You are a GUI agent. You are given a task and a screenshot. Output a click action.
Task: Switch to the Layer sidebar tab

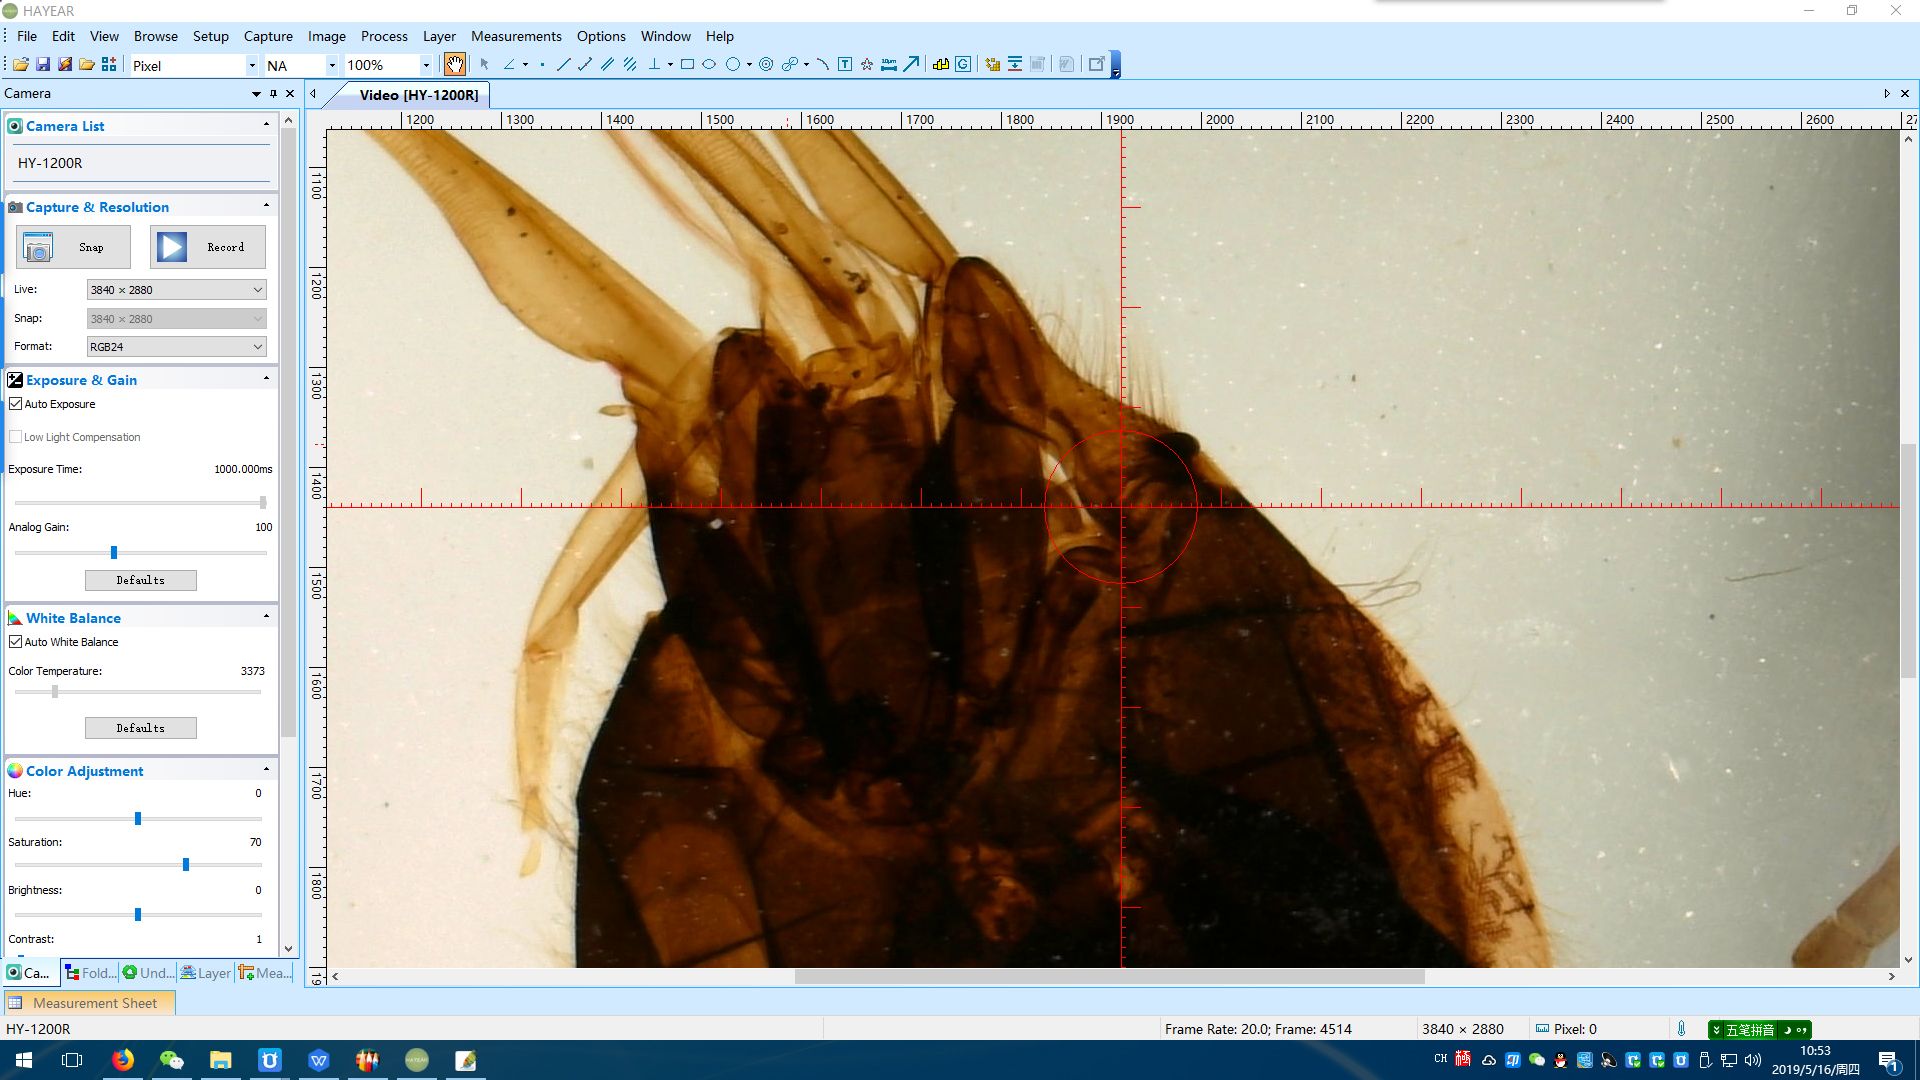coord(206,973)
